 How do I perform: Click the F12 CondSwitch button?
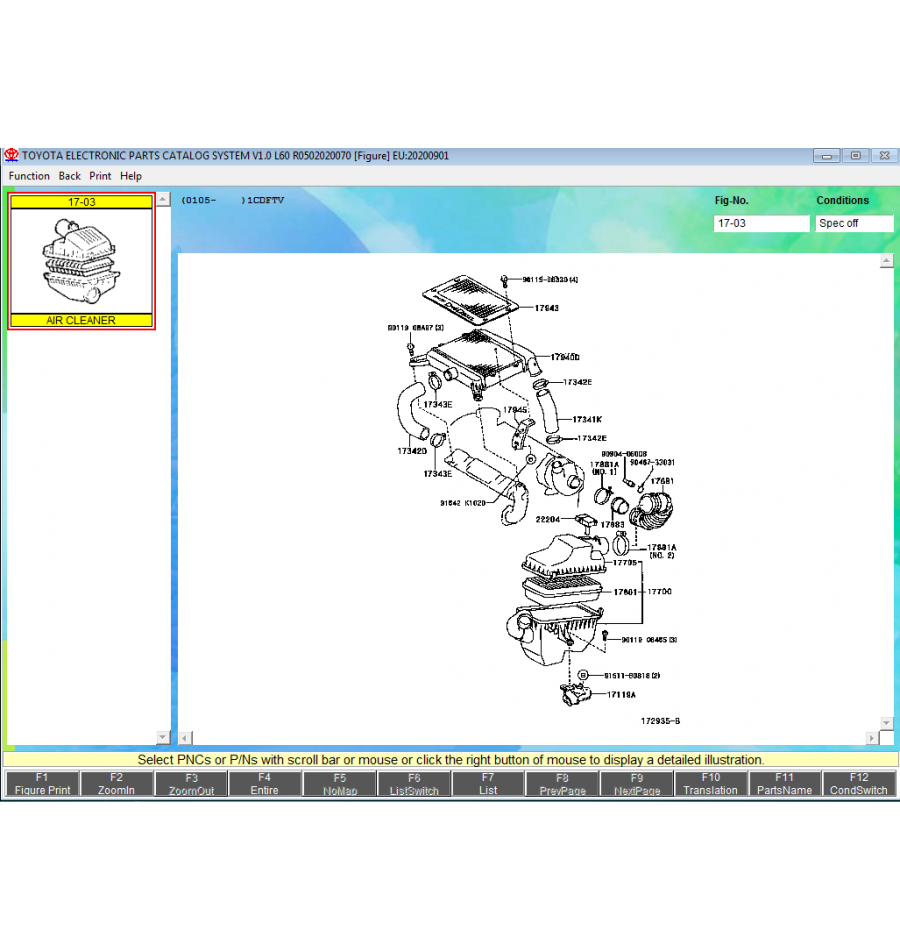(859, 784)
